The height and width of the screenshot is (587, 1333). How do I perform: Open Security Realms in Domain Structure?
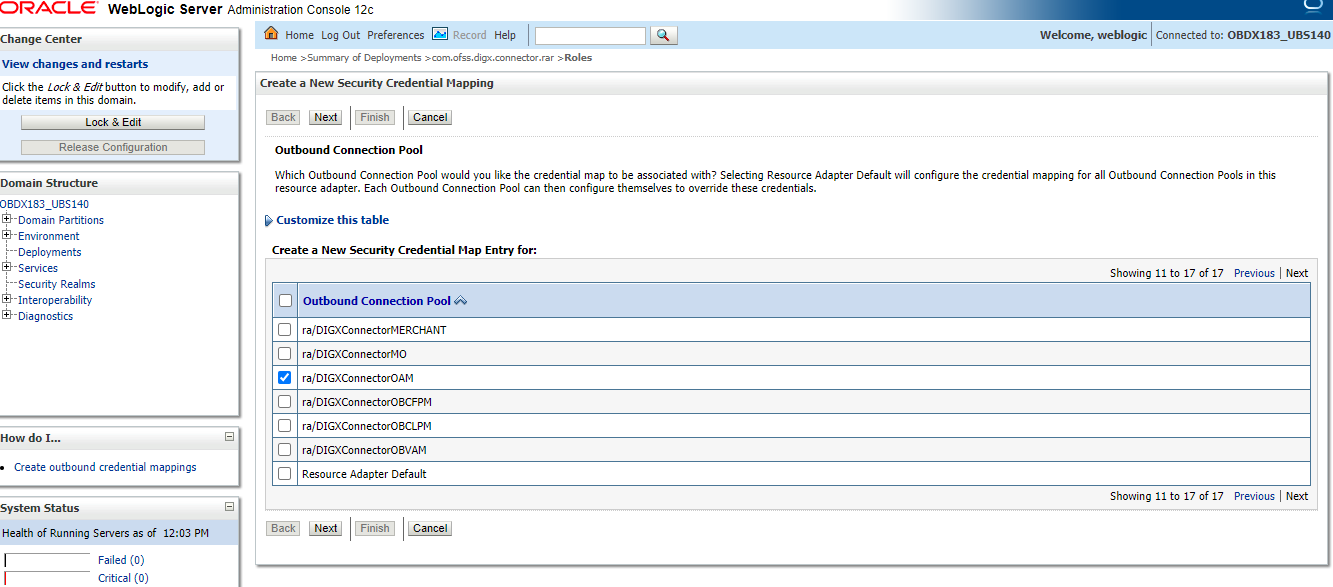tap(57, 284)
